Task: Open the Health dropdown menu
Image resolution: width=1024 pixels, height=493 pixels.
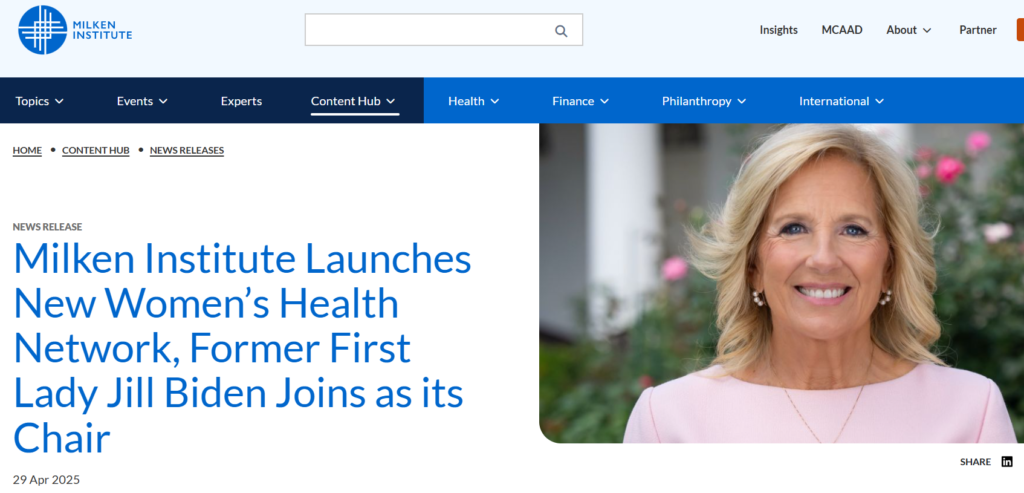Action: click(x=473, y=101)
